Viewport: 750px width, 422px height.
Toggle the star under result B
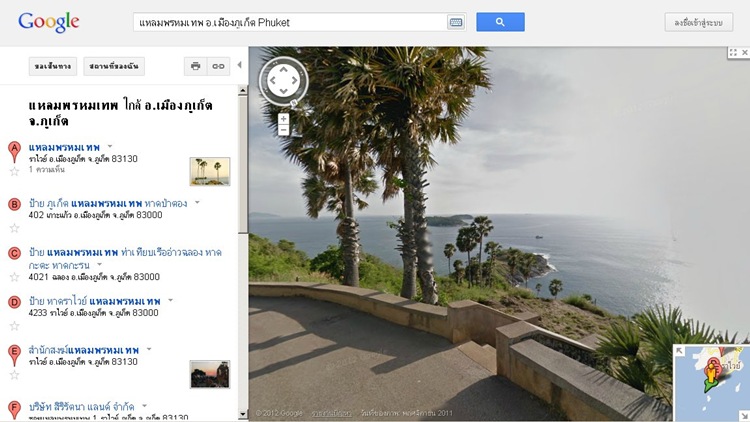pyautogui.click(x=14, y=228)
